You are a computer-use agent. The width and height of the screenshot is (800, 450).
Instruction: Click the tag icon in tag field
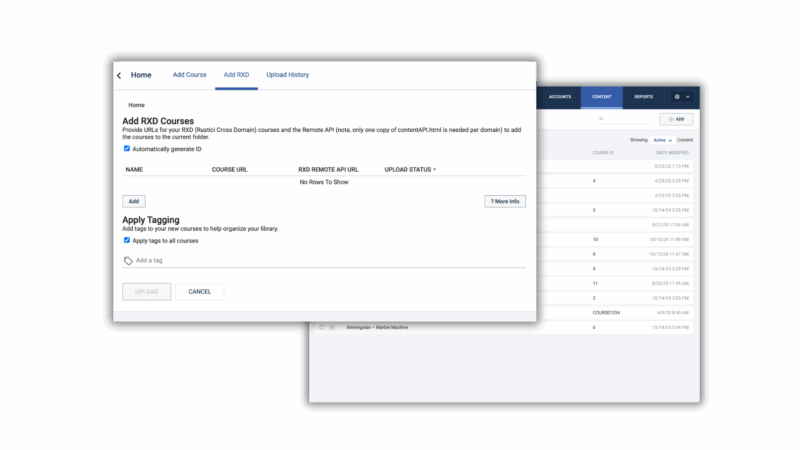128,260
